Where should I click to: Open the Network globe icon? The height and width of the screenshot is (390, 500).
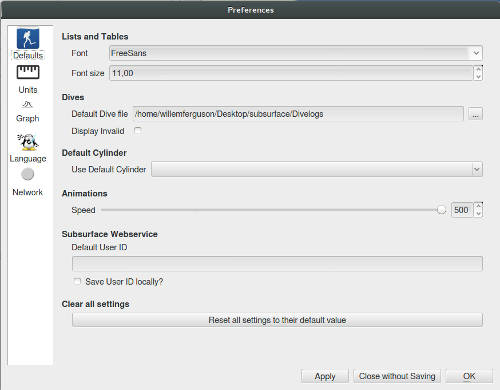[28, 174]
